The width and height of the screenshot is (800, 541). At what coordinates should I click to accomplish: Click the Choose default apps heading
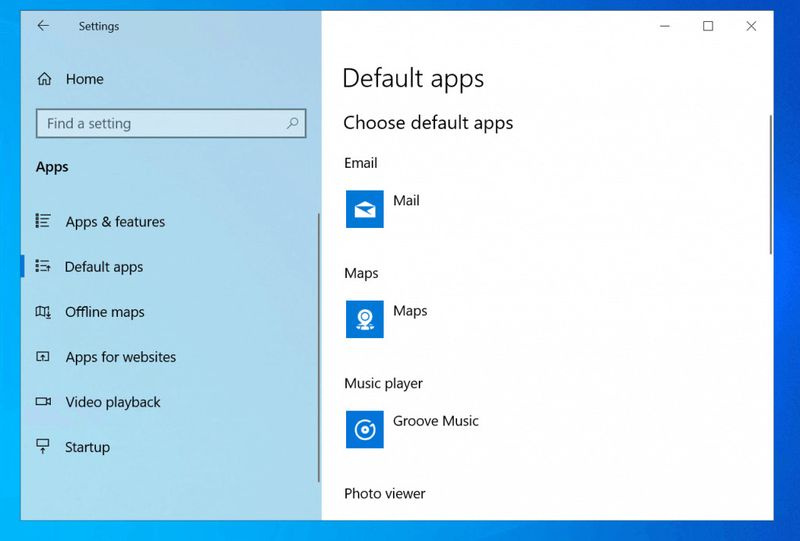tap(428, 123)
